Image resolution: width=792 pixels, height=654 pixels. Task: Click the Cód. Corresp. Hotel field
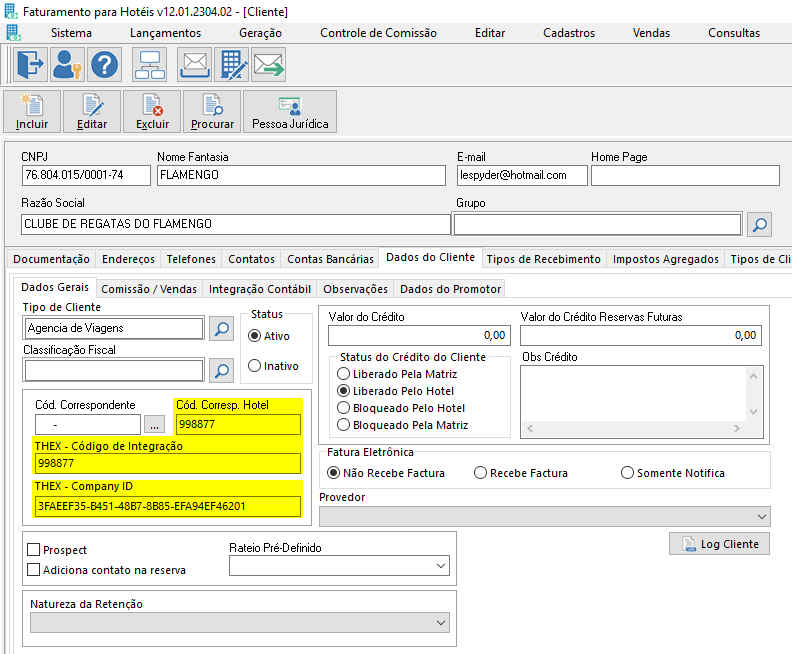tap(238, 424)
